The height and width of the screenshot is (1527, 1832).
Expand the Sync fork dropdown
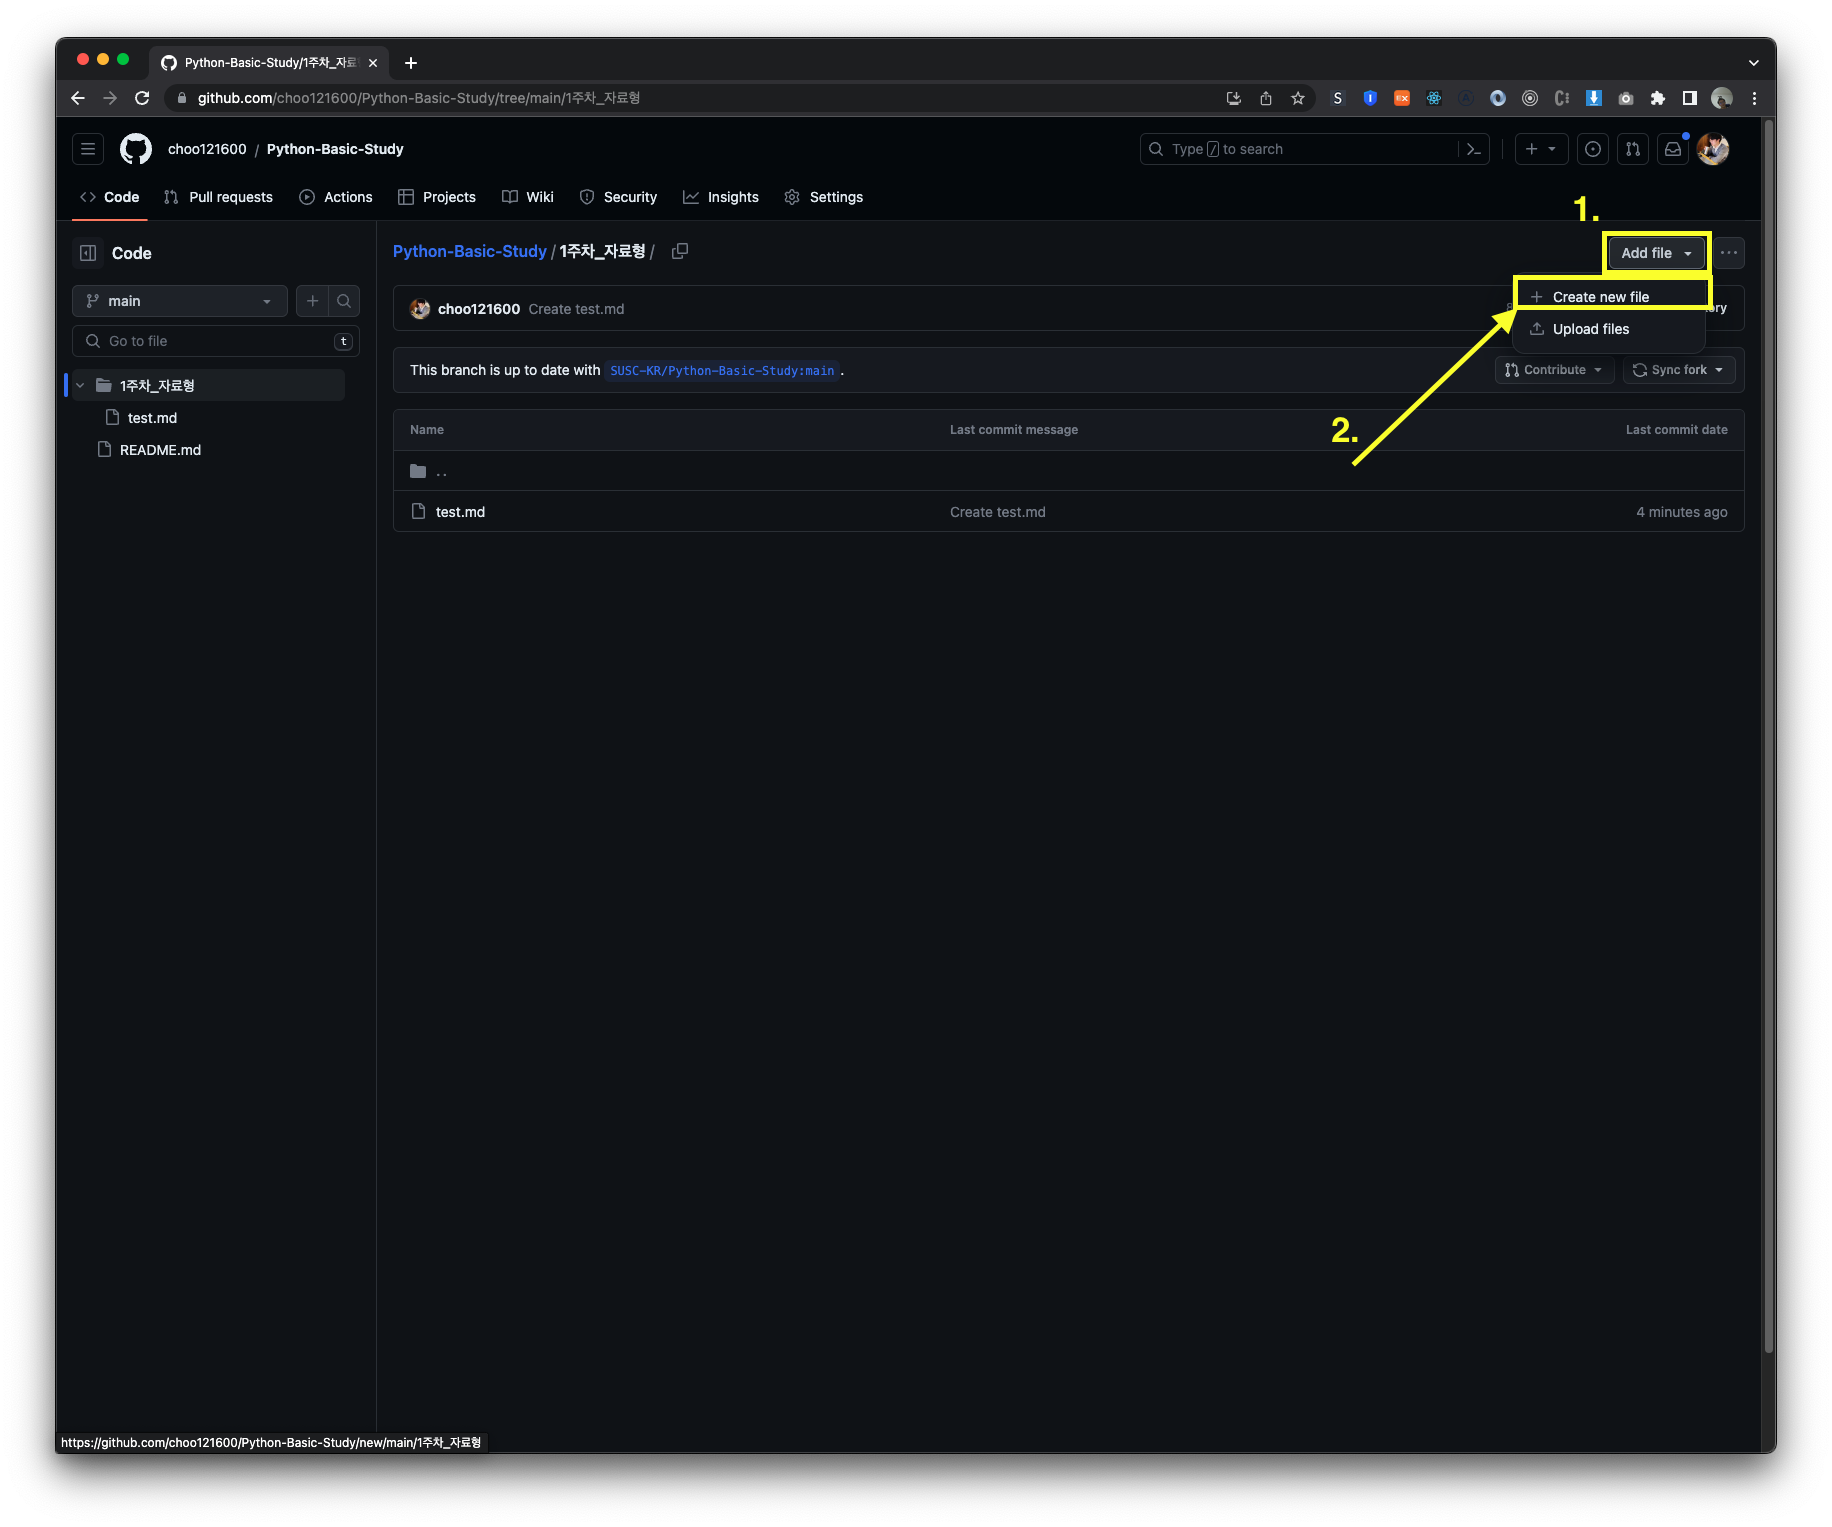tap(1678, 370)
